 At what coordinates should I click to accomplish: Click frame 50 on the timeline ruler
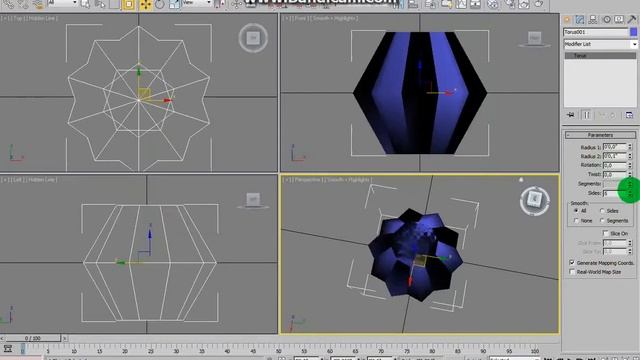click(278, 350)
